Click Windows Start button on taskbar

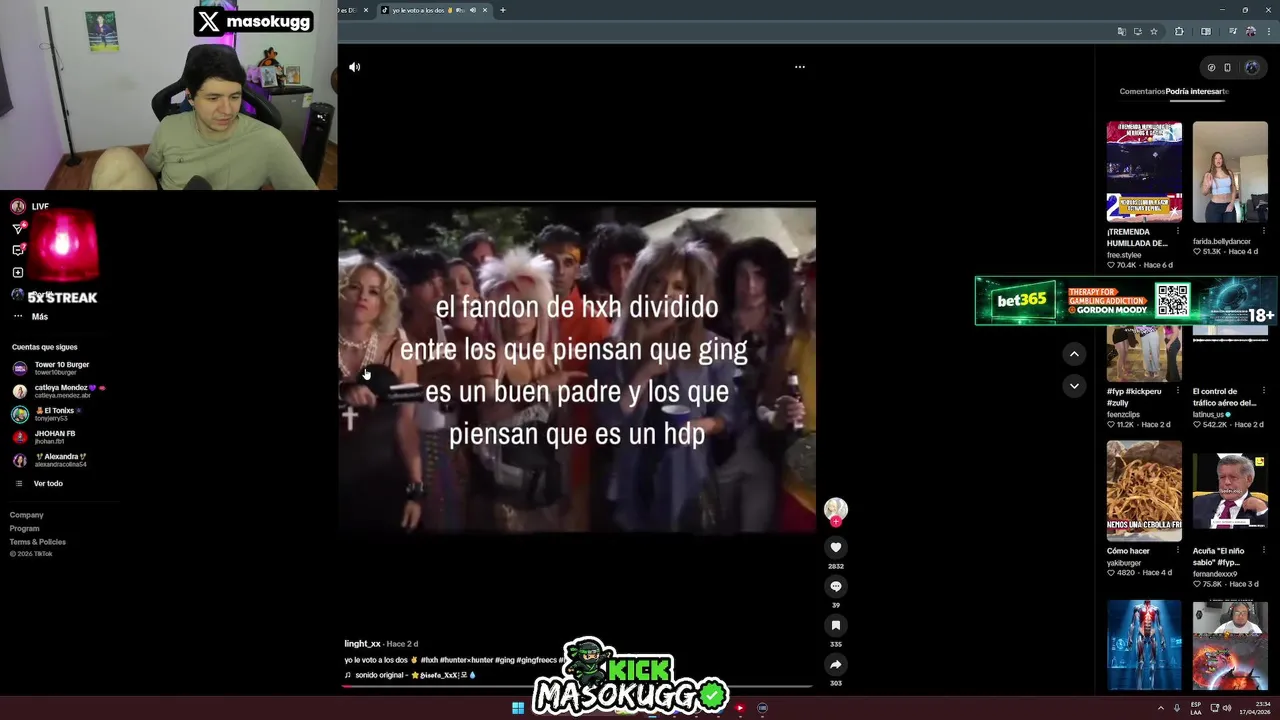pos(518,708)
